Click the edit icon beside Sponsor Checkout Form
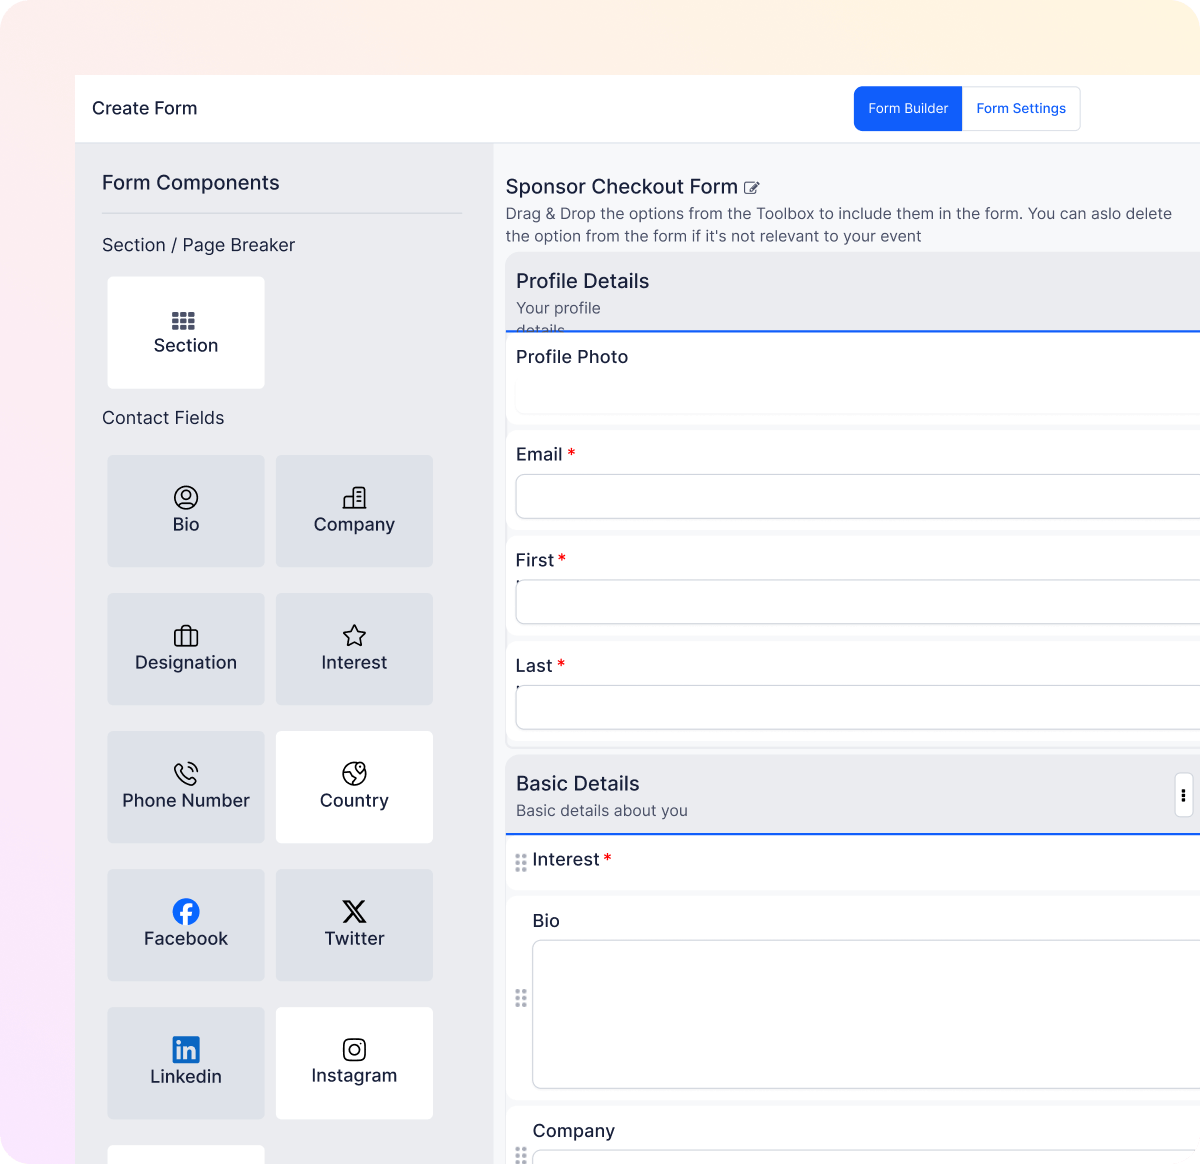The height and width of the screenshot is (1164, 1200). point(752,187)
